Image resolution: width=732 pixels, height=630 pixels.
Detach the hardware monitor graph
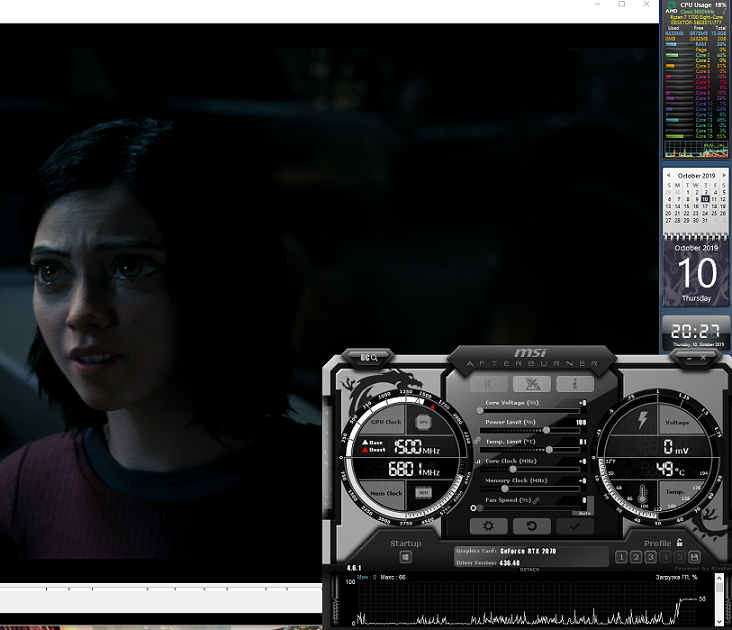[x=530, y=569]
